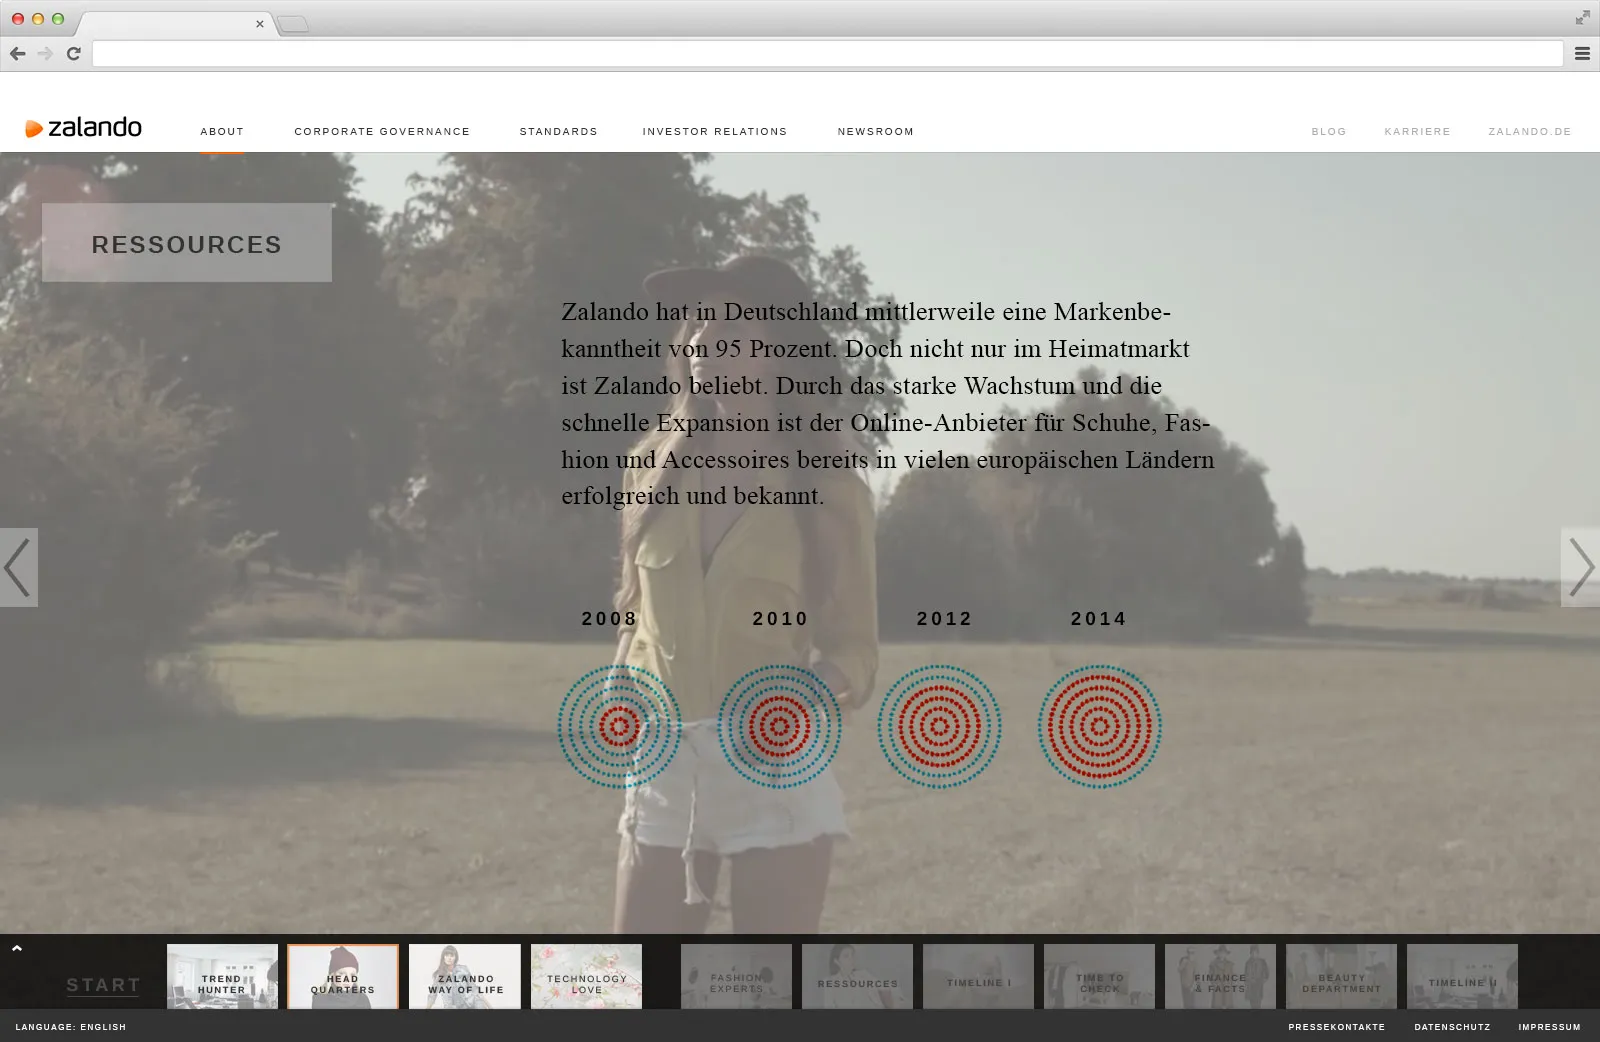Click the 2010 year label

pos(780,619)
